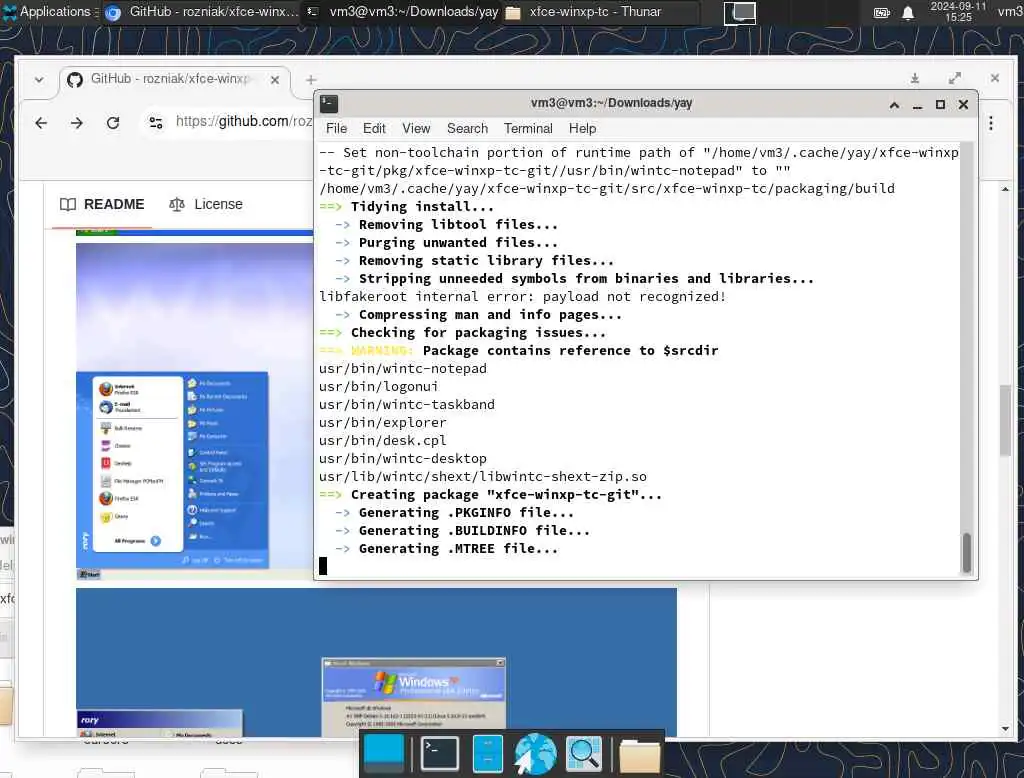Open the file manager cabinet dock icon
The image size is (1024, 778).
[487, 753]
